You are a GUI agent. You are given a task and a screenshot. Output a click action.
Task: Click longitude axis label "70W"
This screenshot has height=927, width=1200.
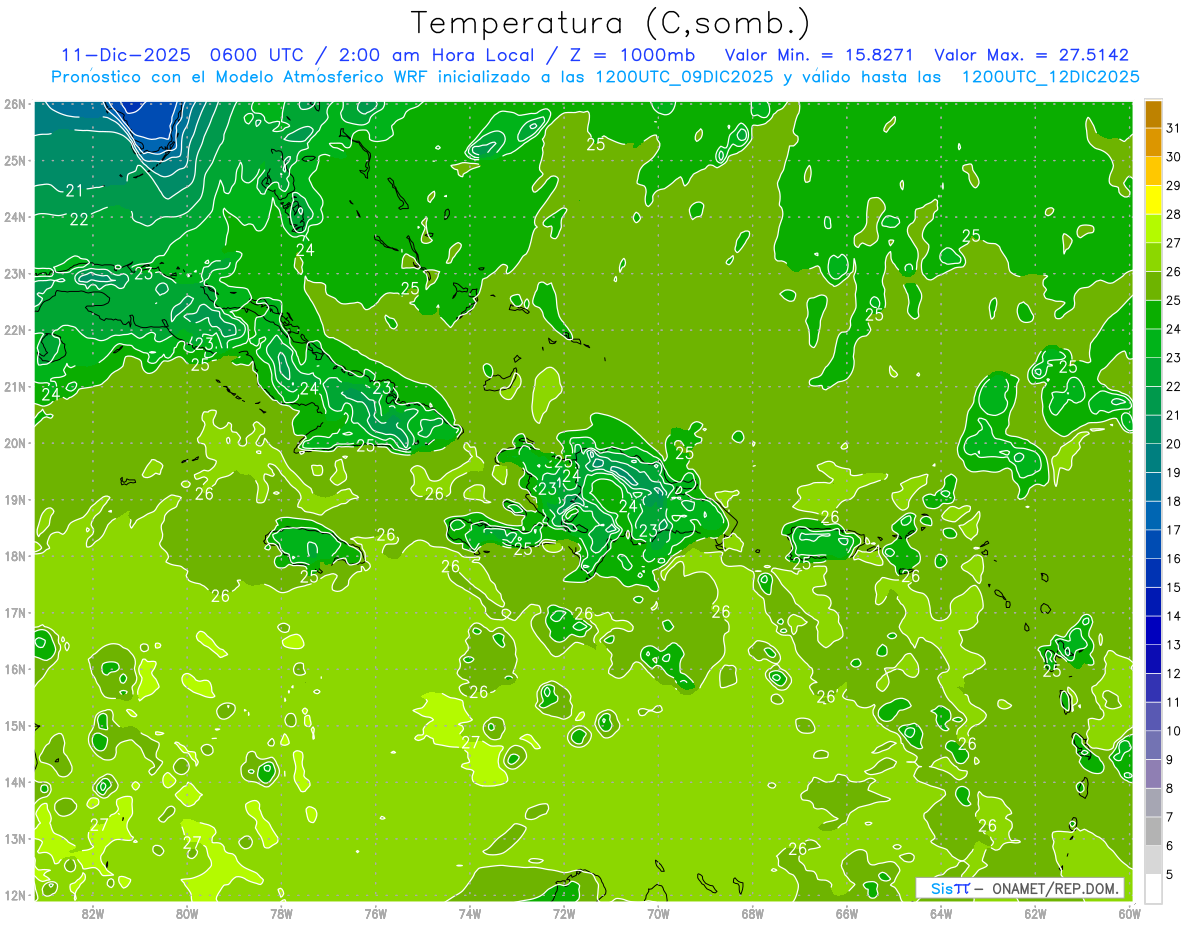658,913
